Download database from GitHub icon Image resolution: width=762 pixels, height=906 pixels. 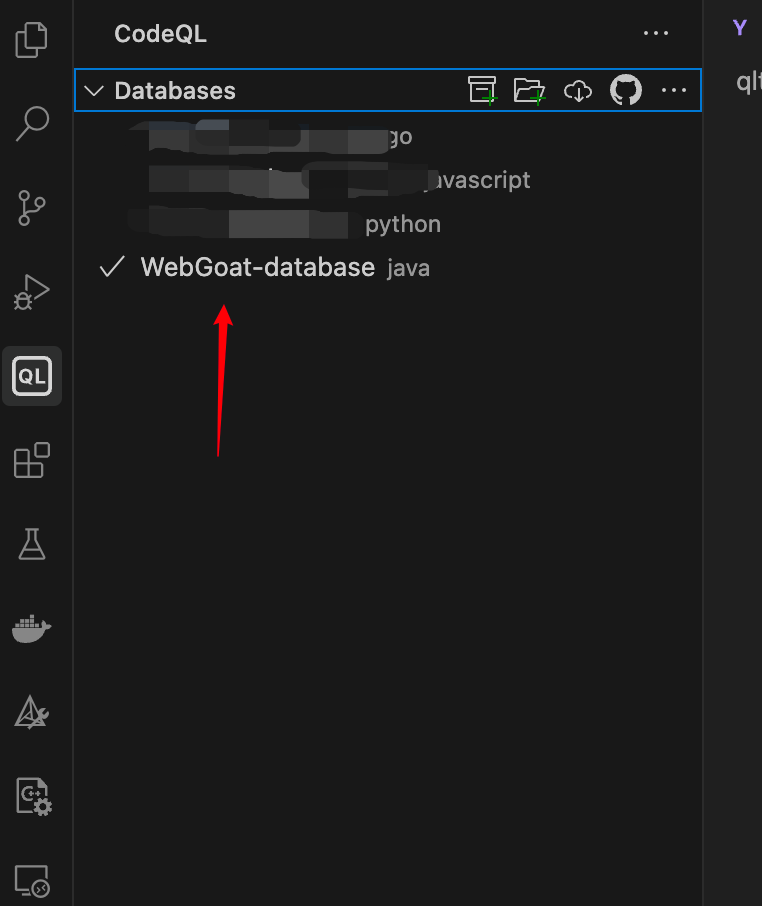pos(626,90)
